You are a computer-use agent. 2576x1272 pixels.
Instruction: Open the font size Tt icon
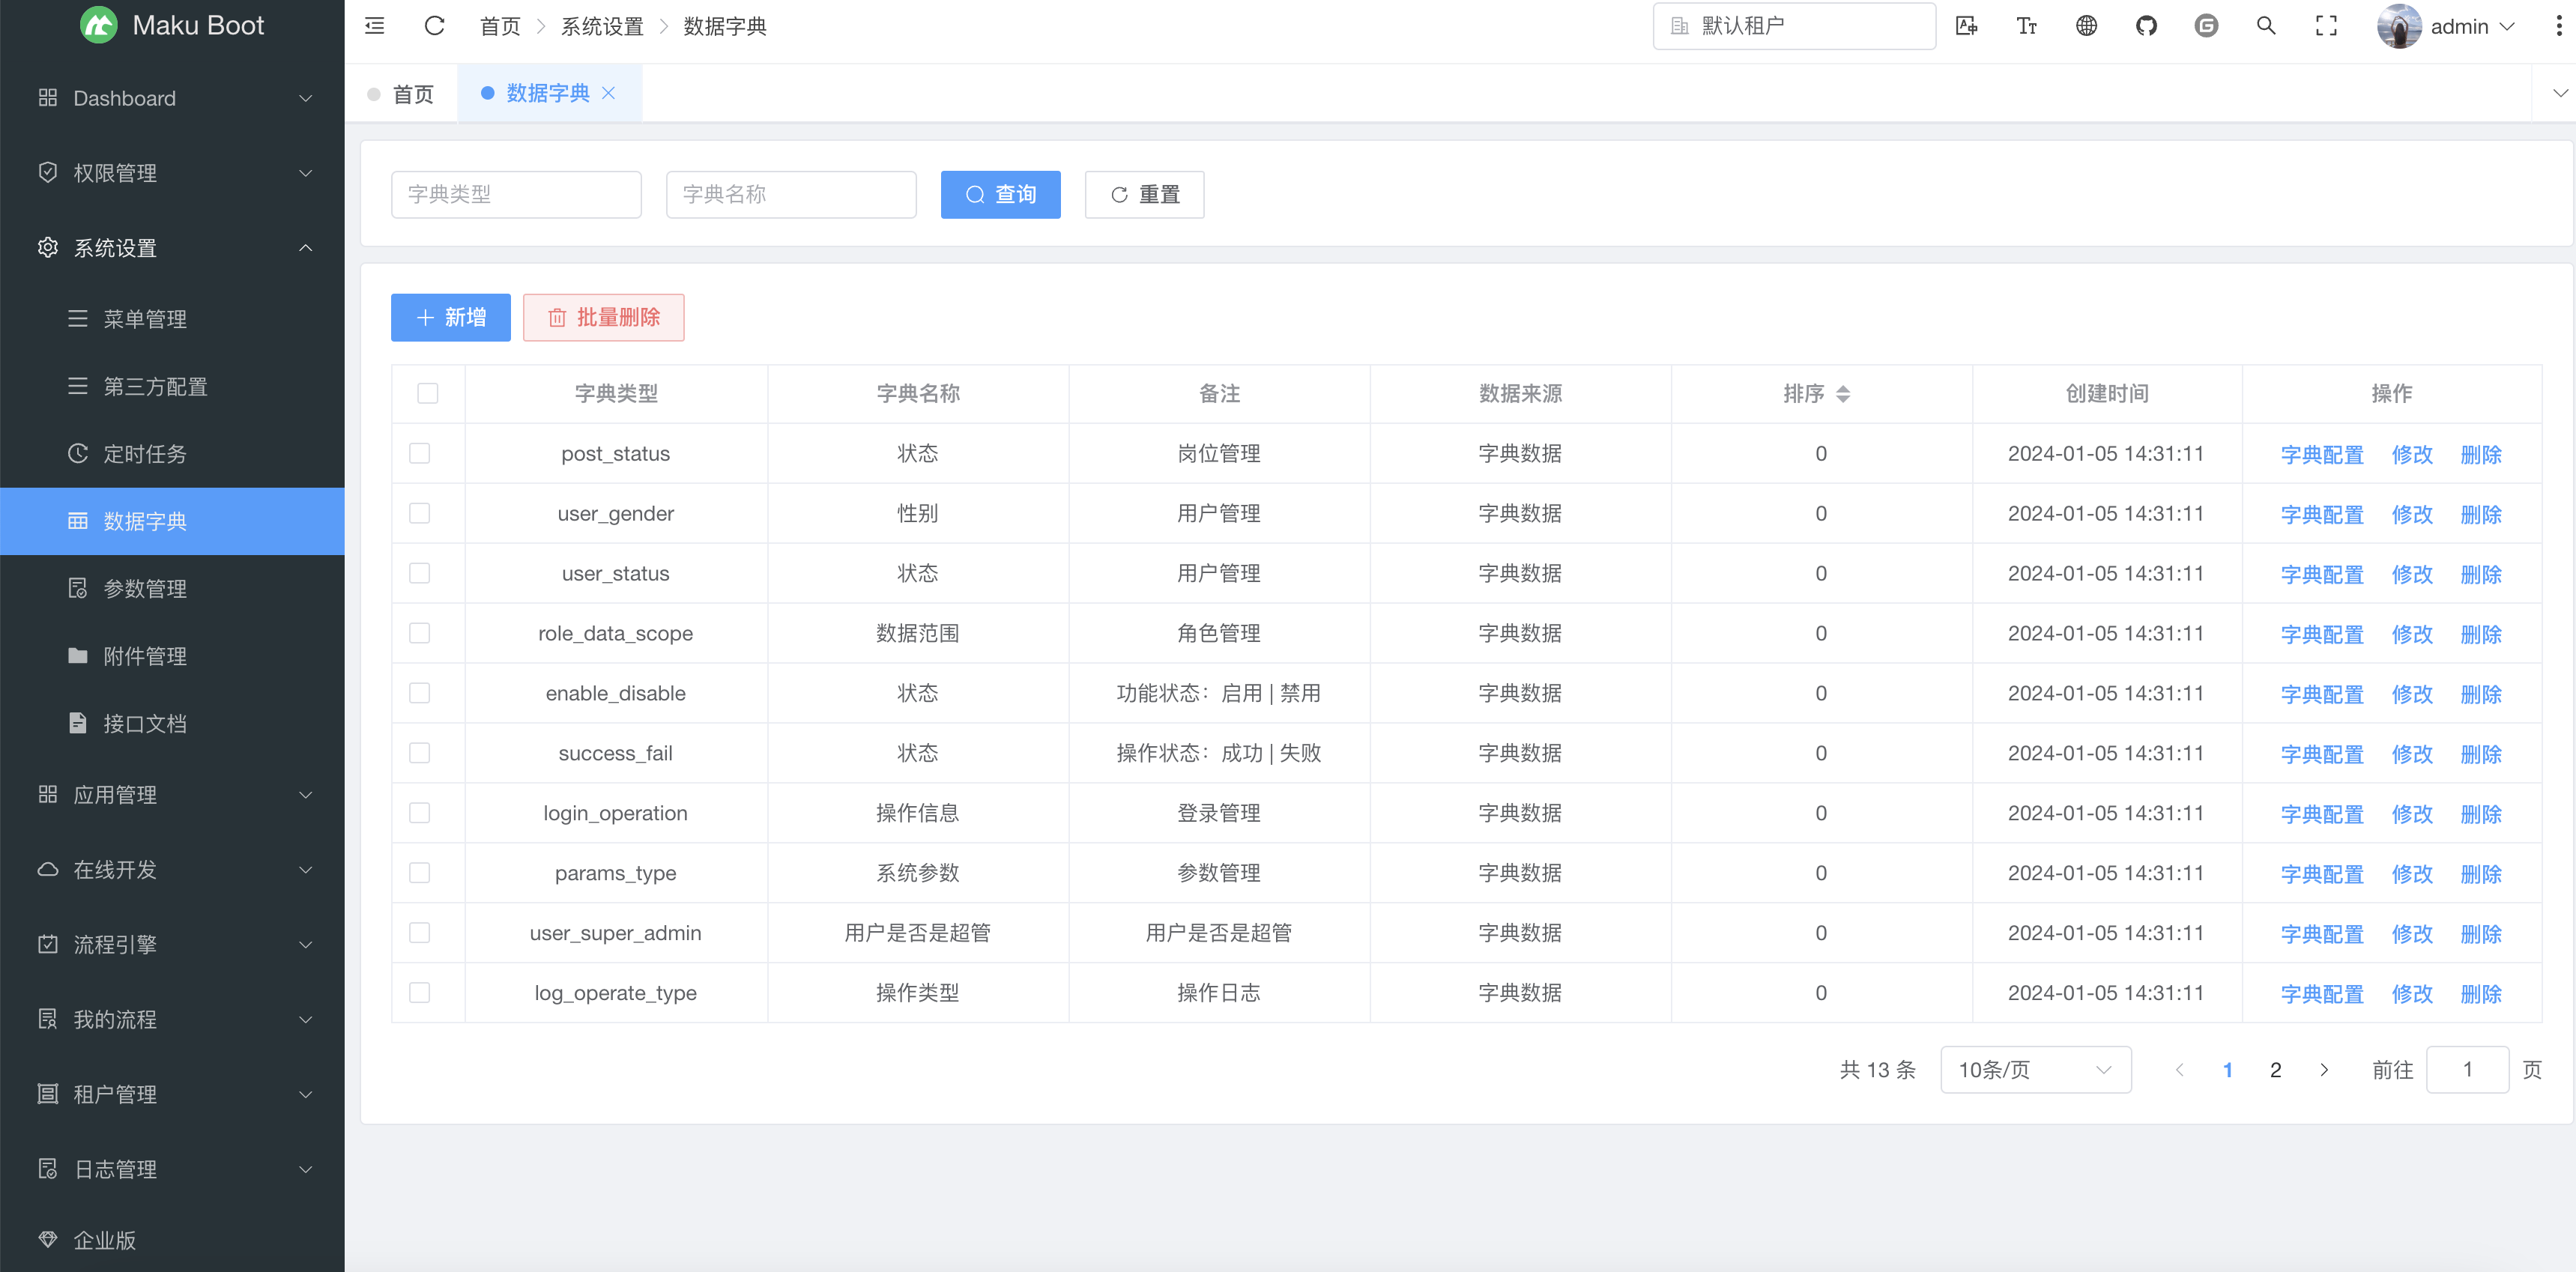point(2026,26)
